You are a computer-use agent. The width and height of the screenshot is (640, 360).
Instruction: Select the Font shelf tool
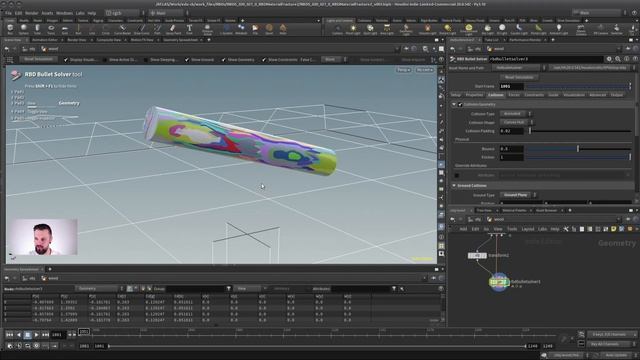189,29
